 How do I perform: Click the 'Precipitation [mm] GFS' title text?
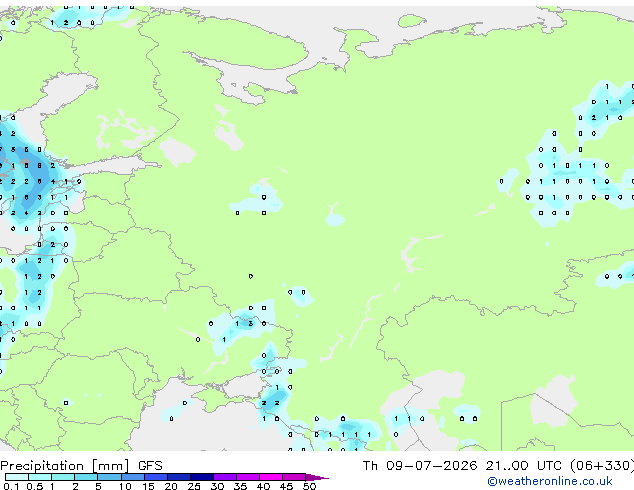tap(81, 466)
